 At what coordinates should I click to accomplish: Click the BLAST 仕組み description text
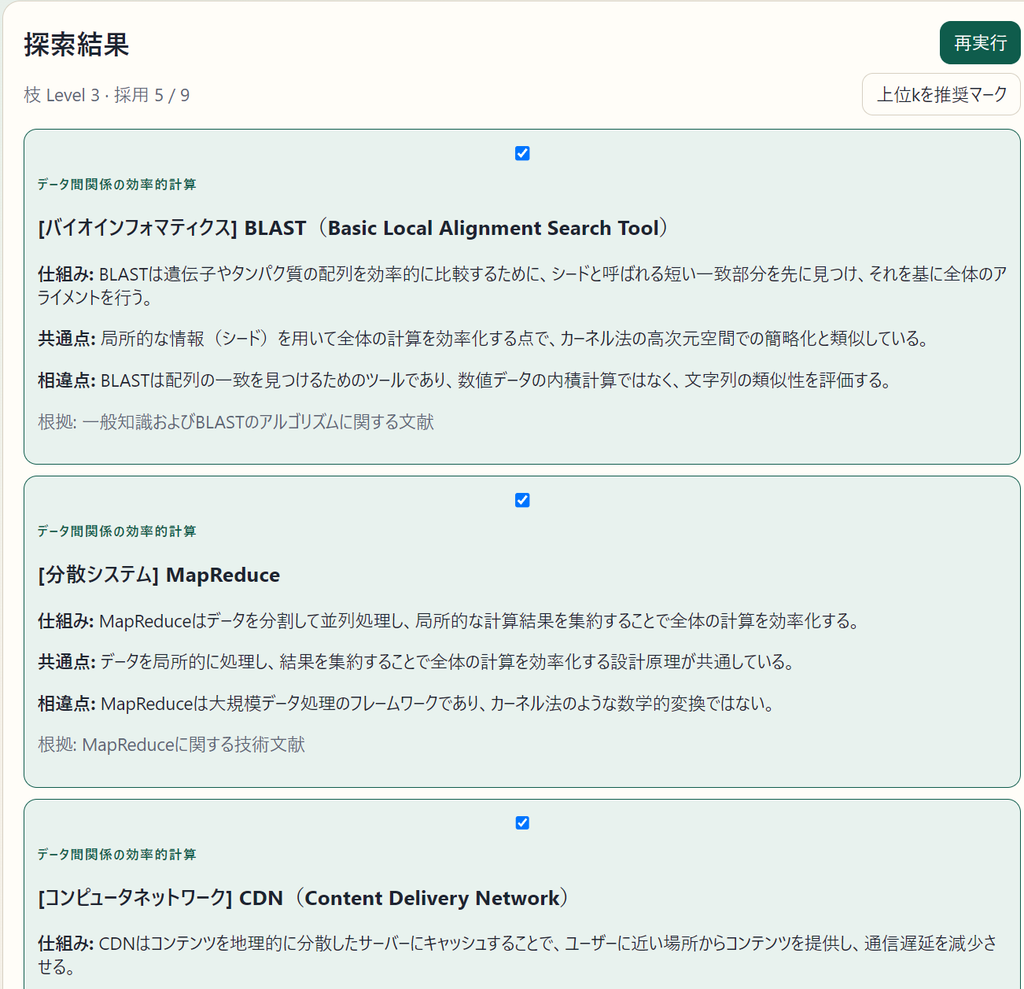pos(522,285)
